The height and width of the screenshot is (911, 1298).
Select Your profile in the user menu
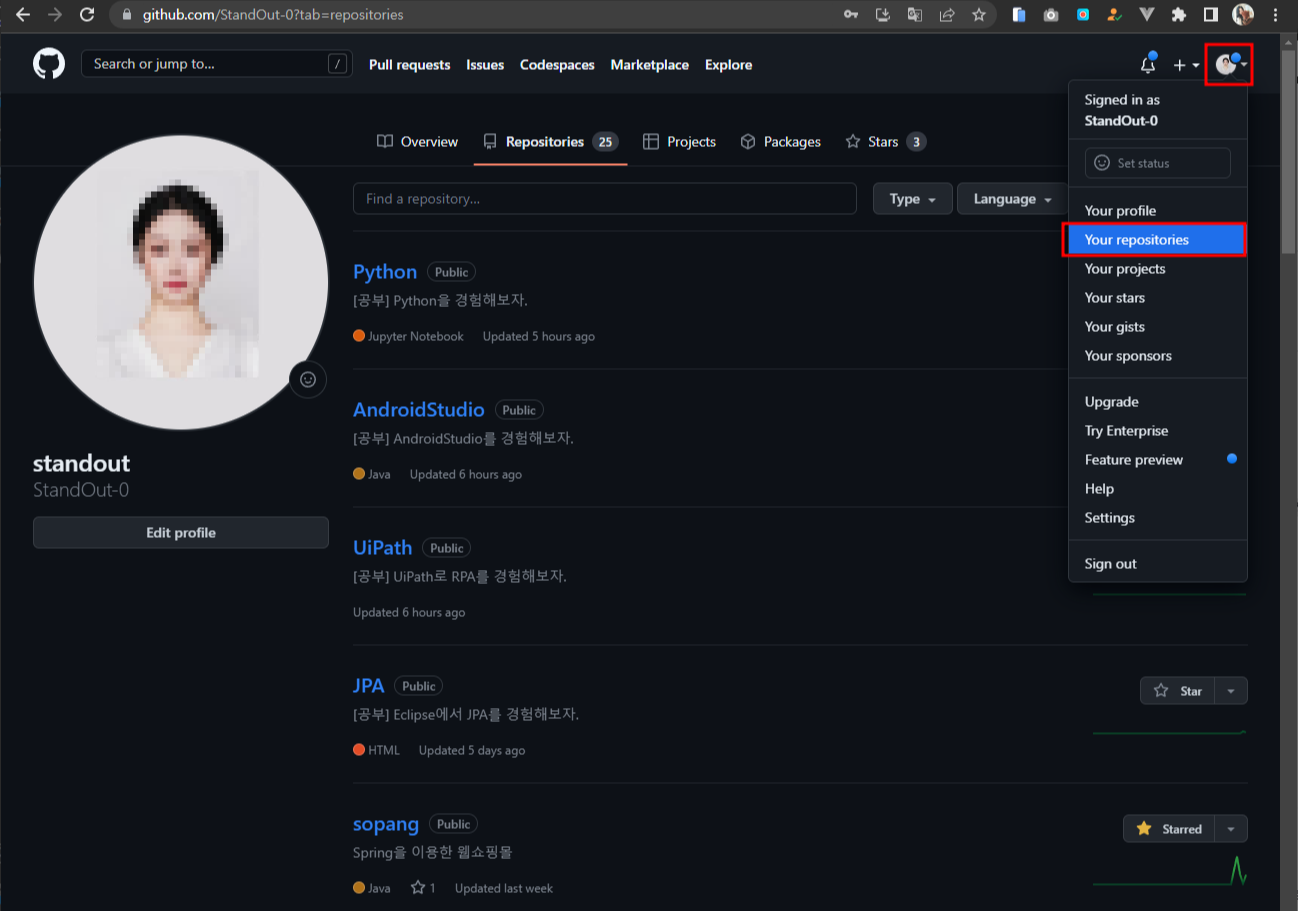(x=1158, y=211)
